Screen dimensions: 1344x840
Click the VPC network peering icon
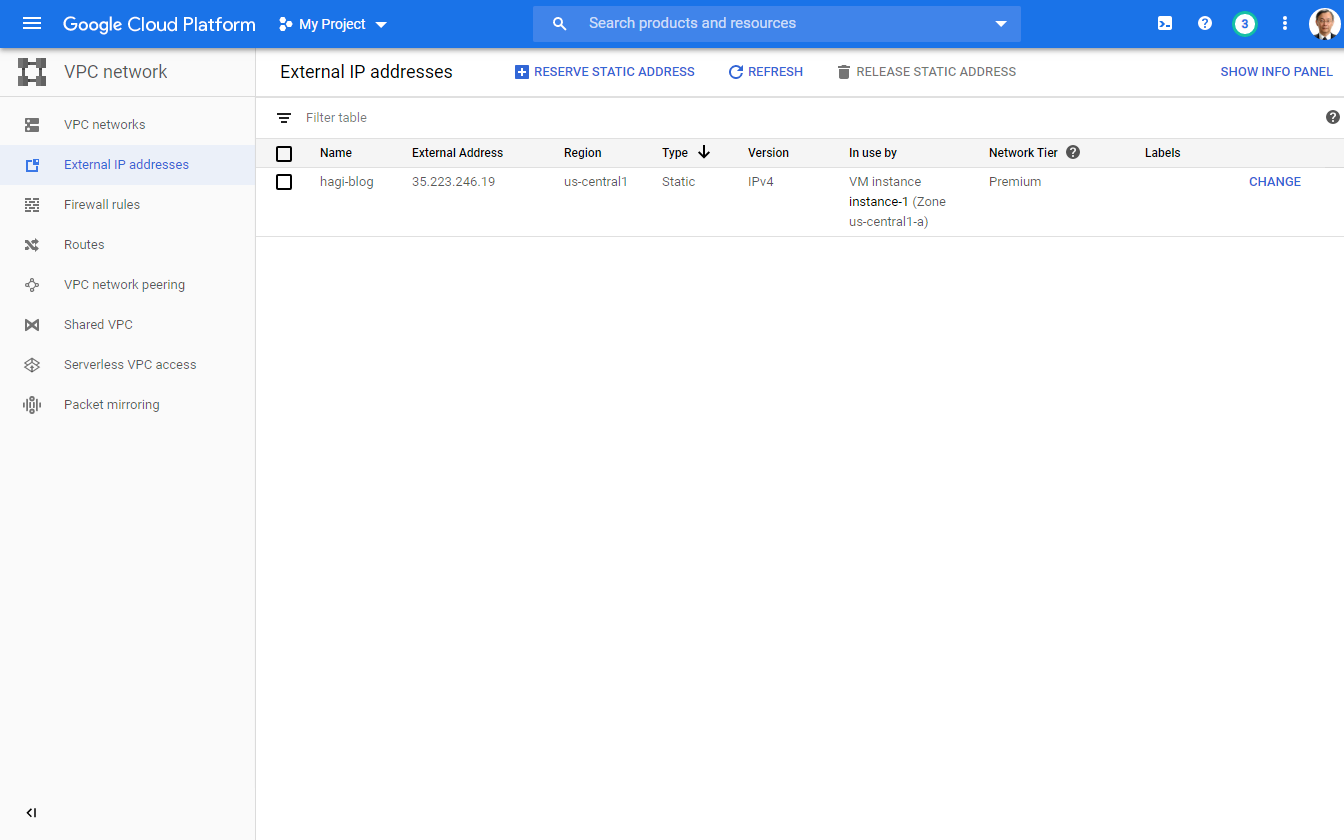tap(32, 285)
